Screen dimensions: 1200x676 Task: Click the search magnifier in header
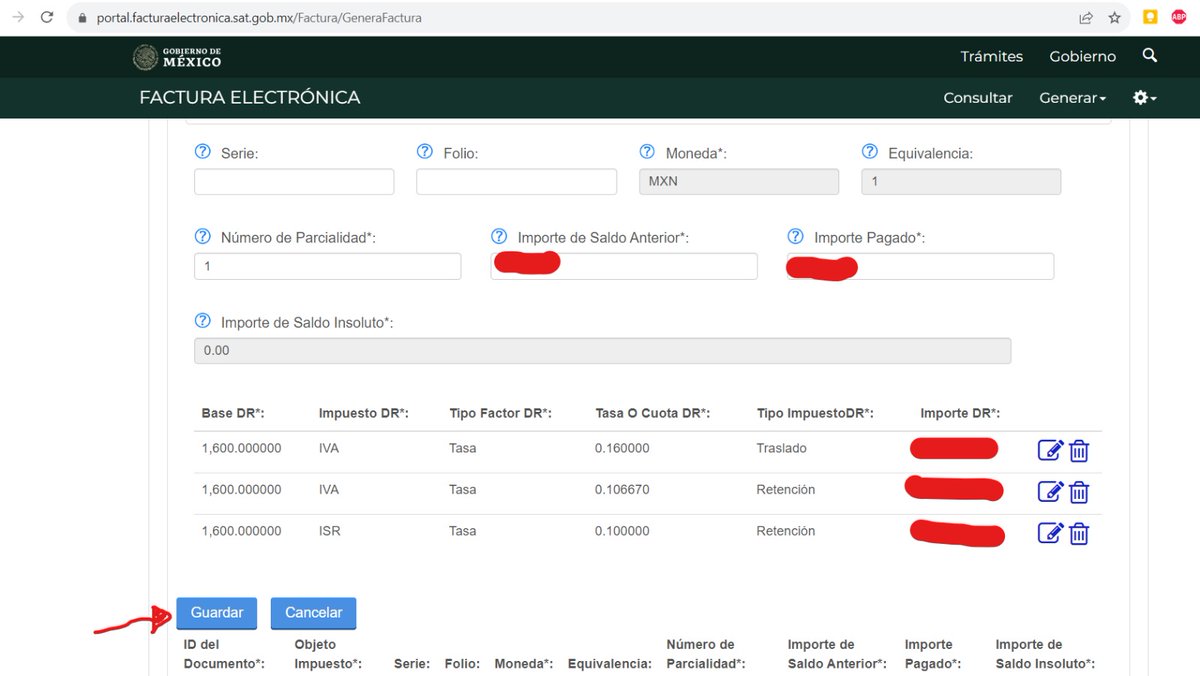point(1150,56)
